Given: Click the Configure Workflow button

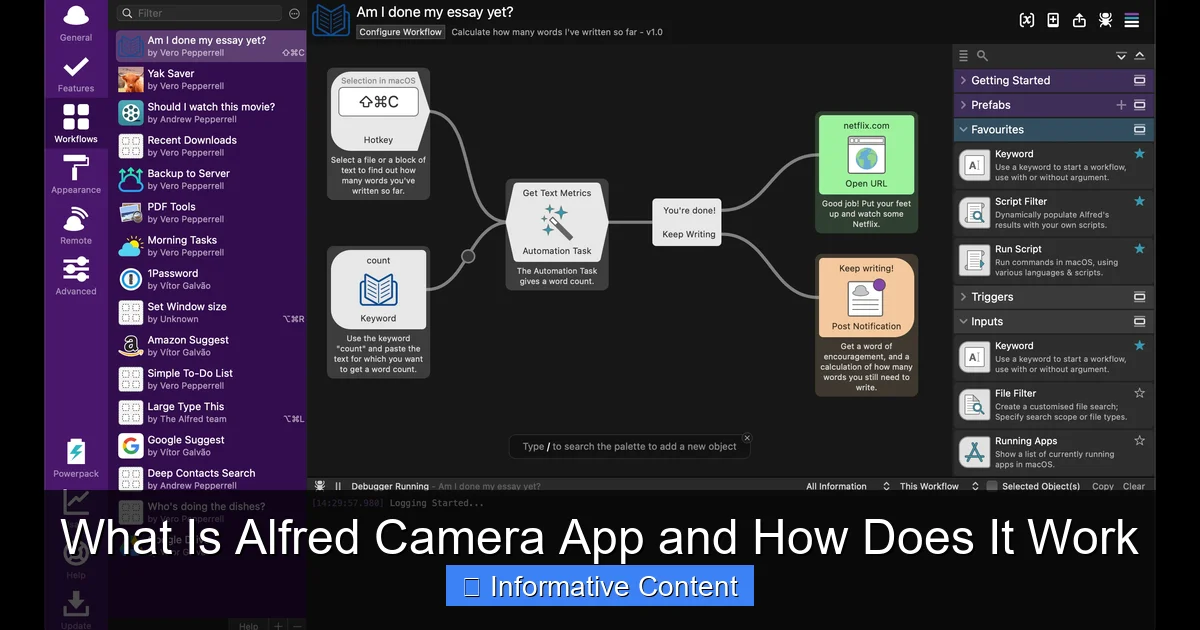Looking at the screenshot, I should (399, 32).
